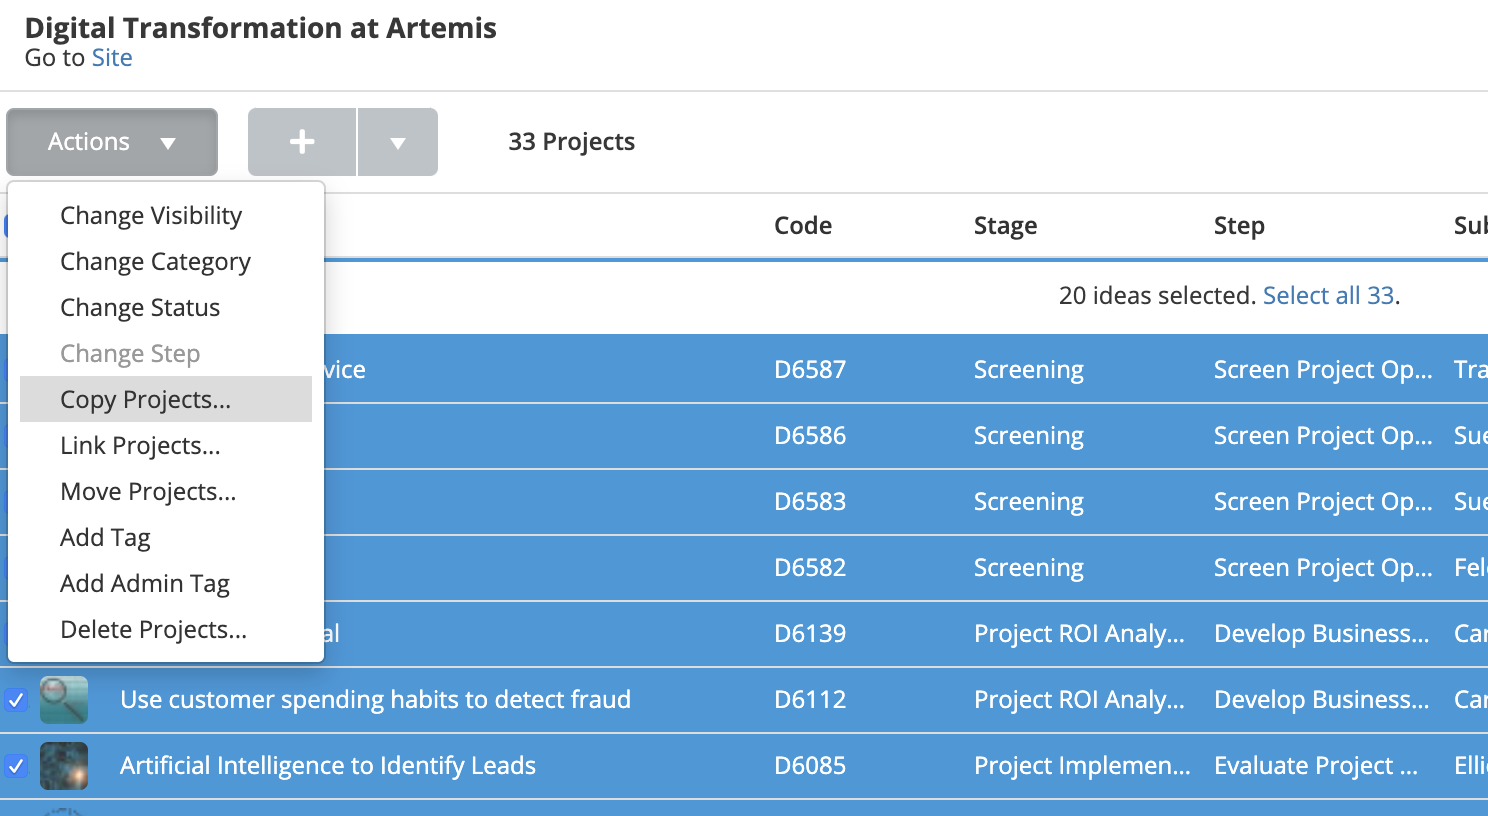Click Screening stage in row D6583
The width and height of the screenshot is (1488, 816).
tap(1029, 502)
